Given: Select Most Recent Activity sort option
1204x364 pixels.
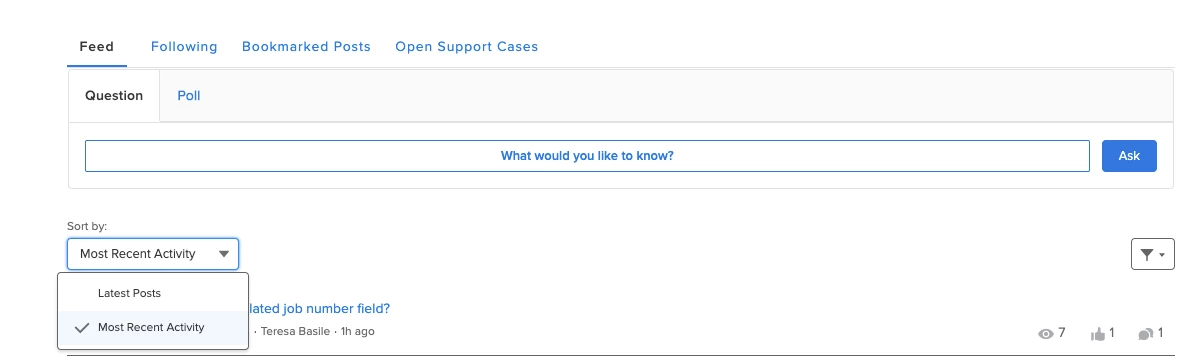Looking at the screenshot, I should point(153,328).
